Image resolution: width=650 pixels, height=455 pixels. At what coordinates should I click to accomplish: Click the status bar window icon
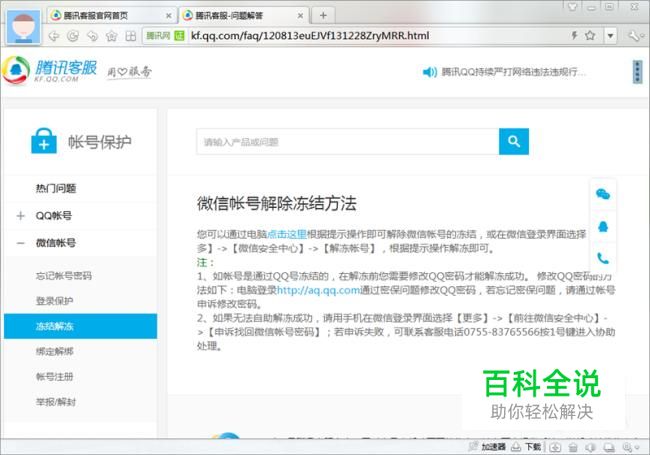(x=609, y=447)
